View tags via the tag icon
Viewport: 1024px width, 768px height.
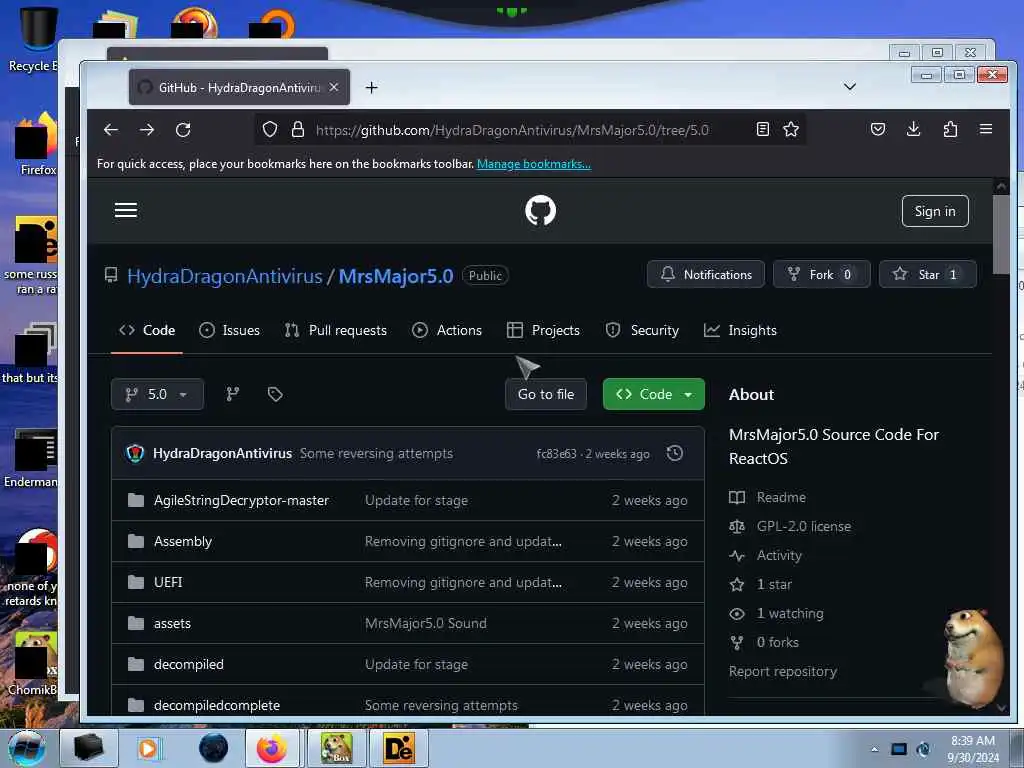275,394
